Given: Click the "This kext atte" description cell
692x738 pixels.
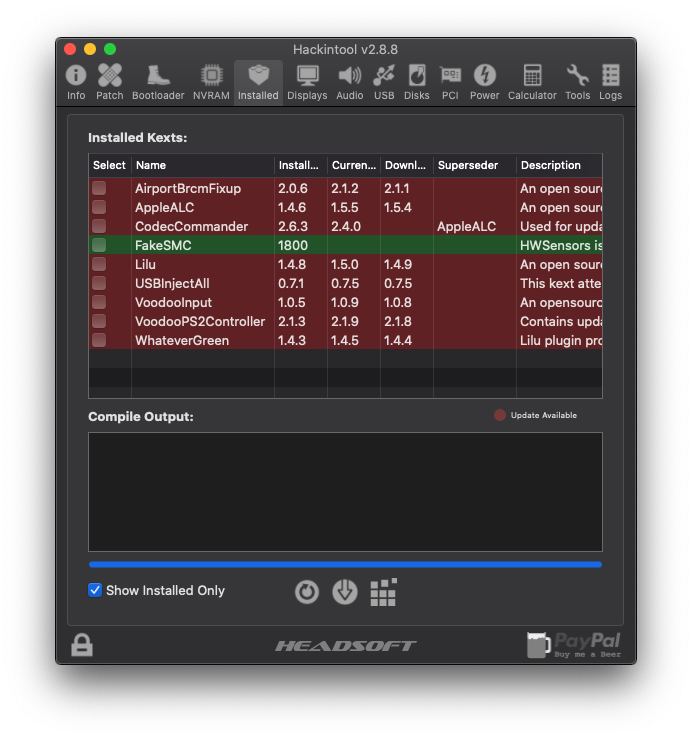Looking at the screenshot, I should tap(560, 283).
